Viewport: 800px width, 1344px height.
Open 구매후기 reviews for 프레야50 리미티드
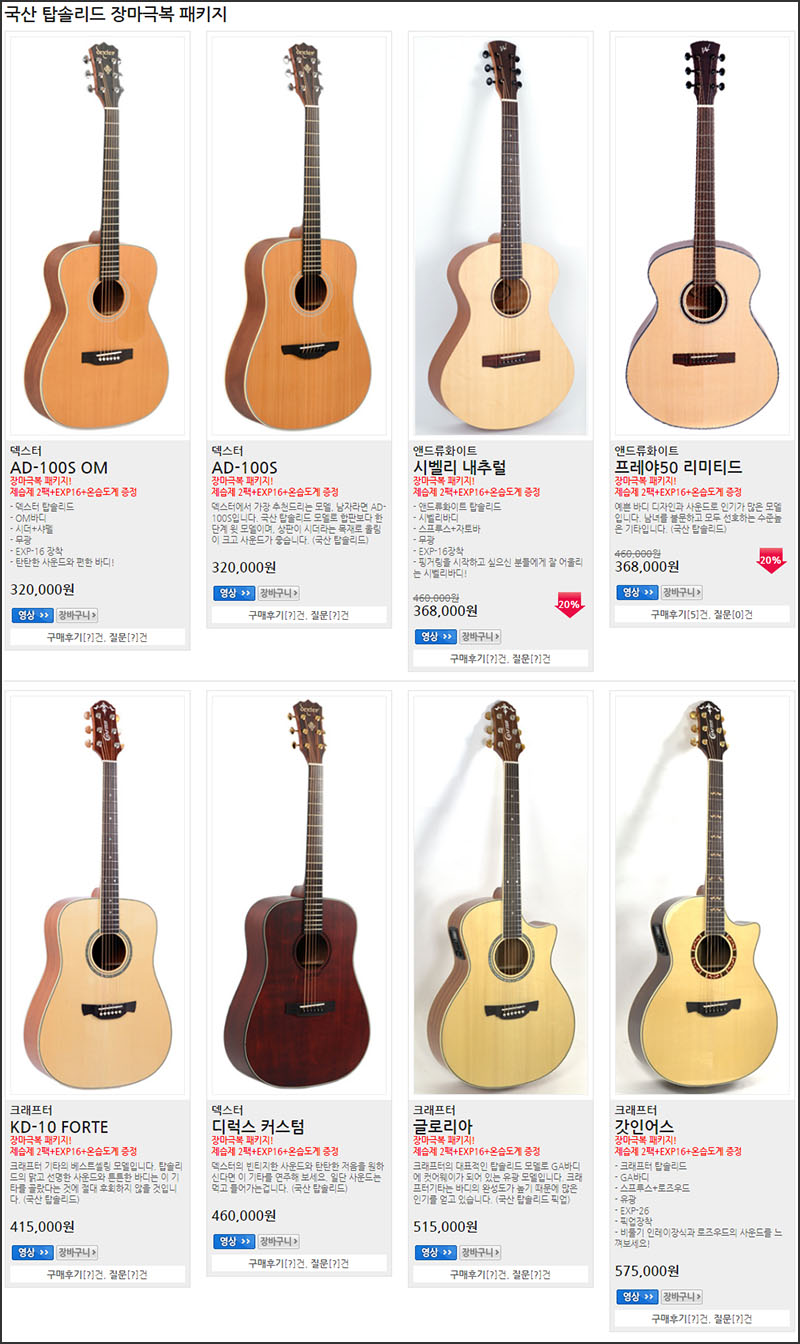(x=680, y=614)
